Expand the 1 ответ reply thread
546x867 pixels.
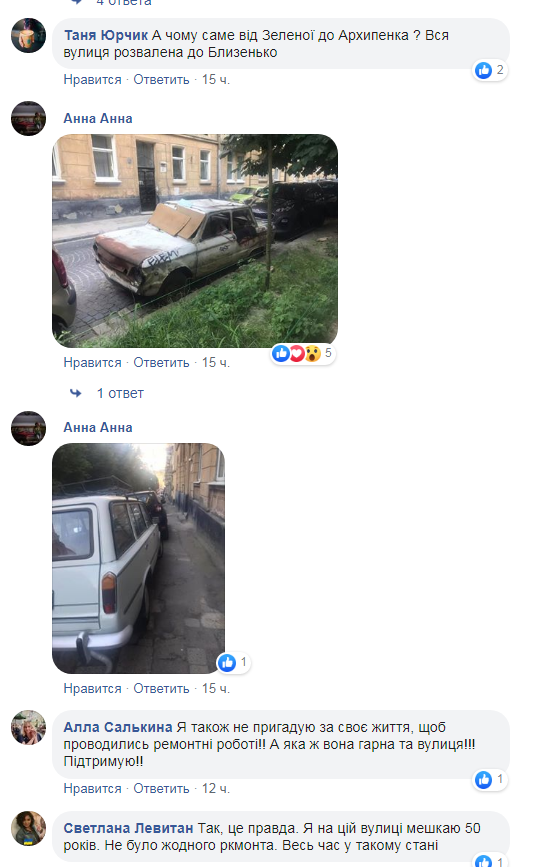120,393
